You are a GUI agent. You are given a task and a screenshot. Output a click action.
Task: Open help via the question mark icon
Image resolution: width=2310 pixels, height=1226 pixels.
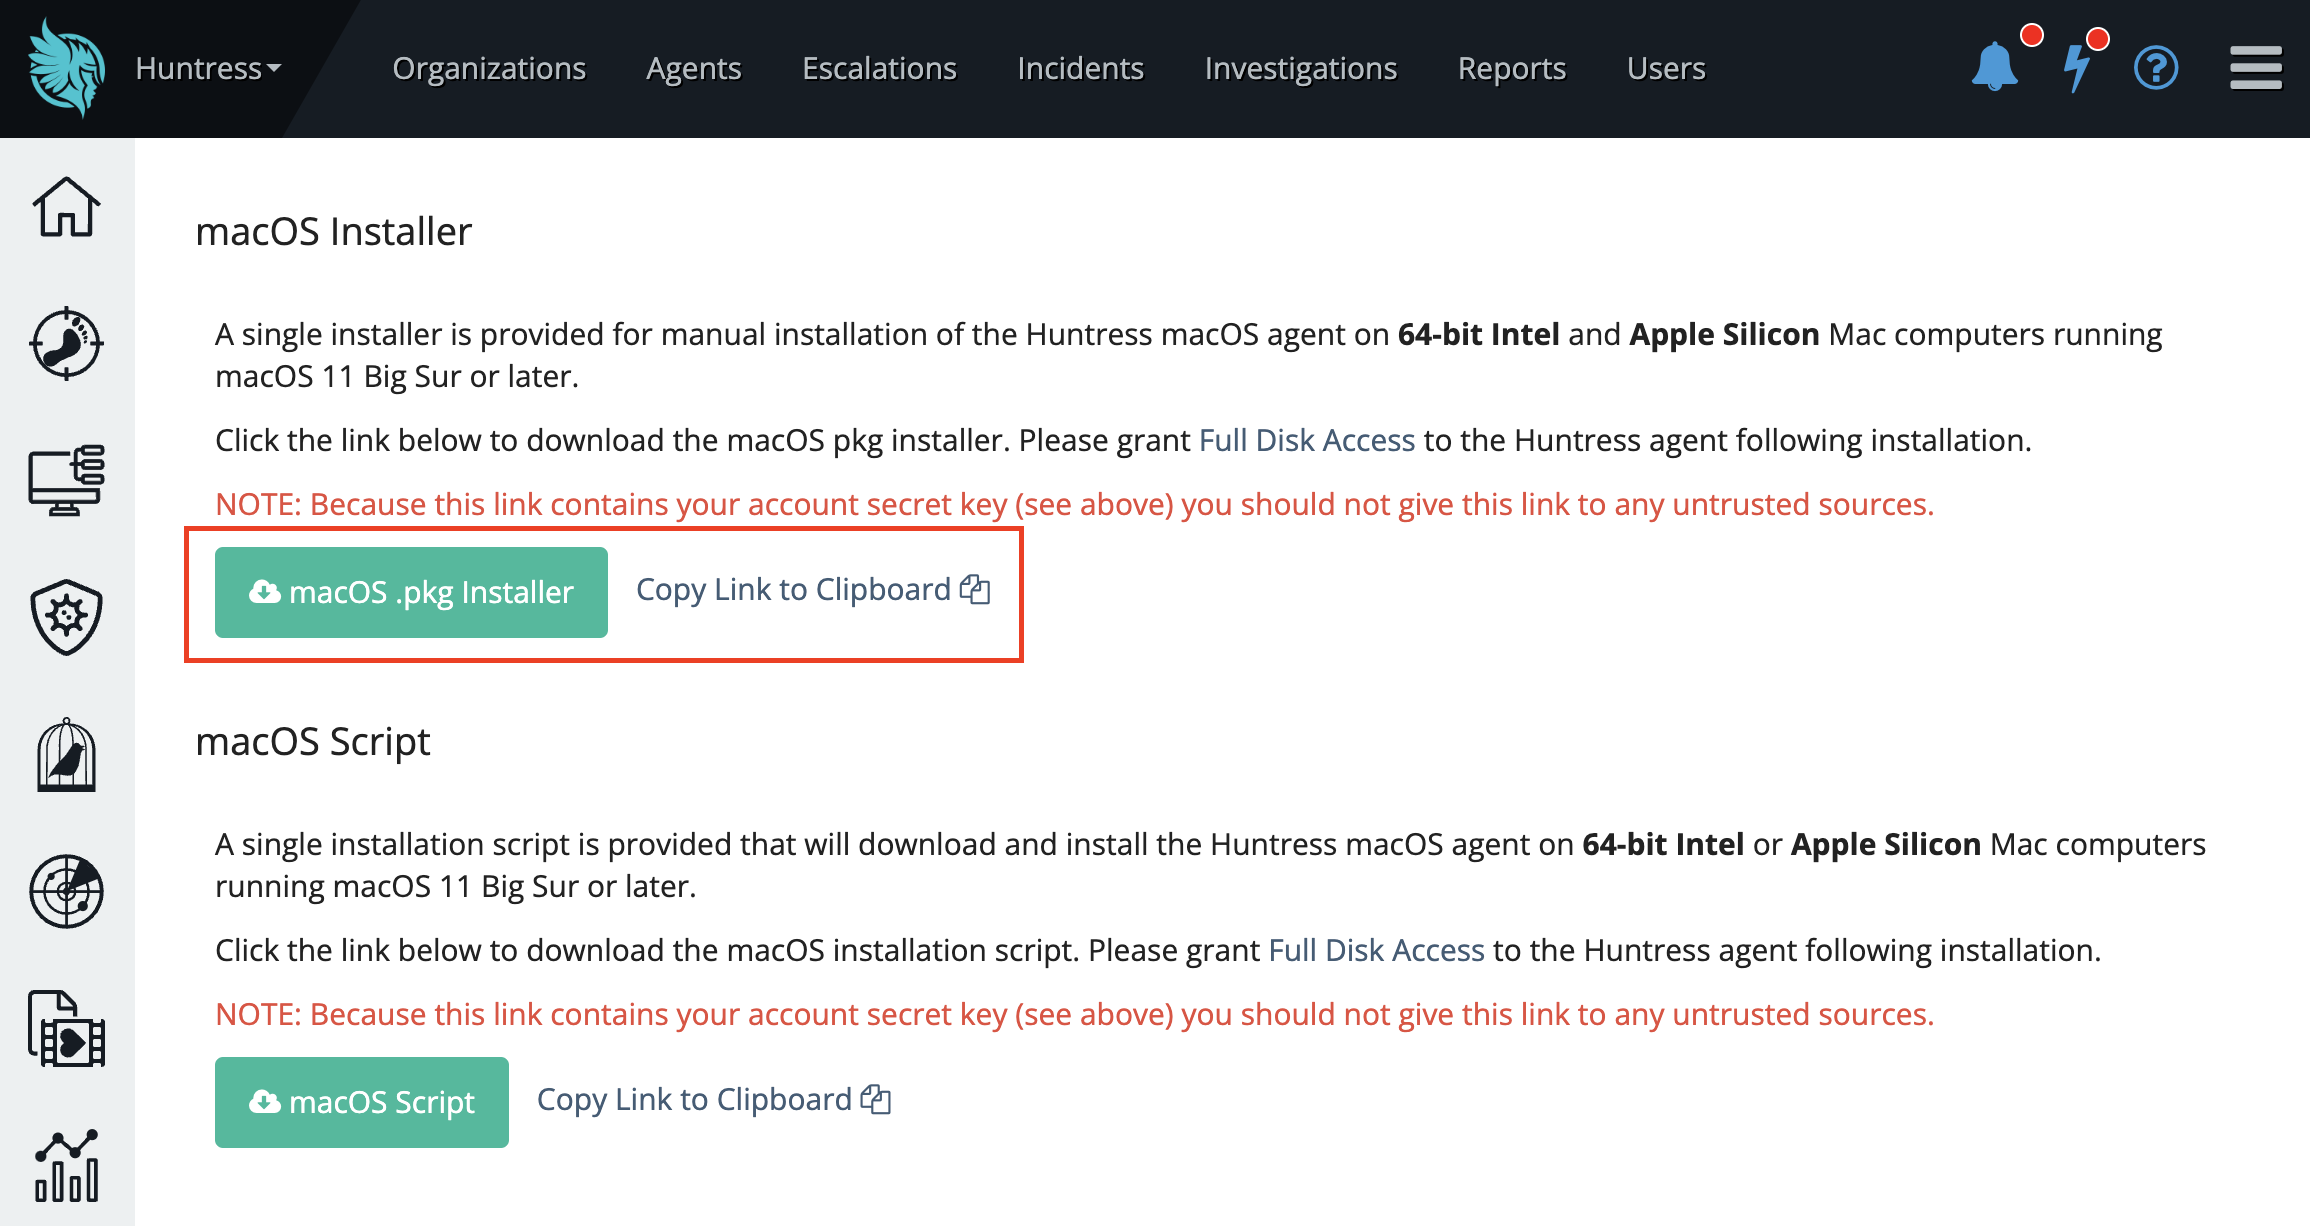(x=2157, y=68)
